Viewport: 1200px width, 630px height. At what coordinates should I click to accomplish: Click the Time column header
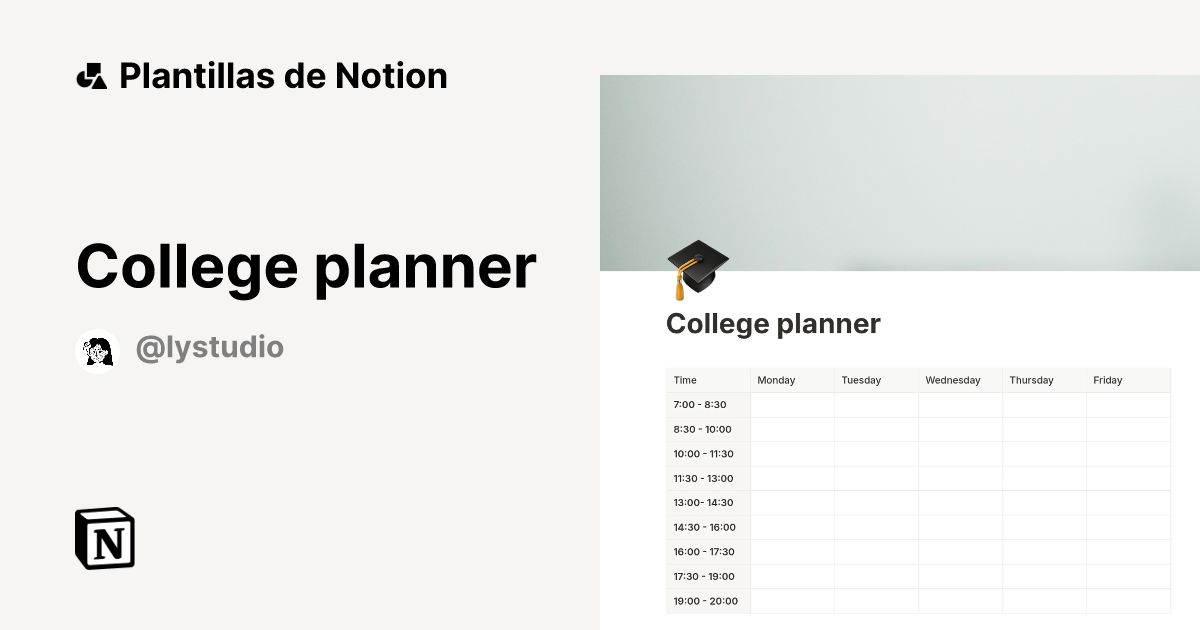684,380
